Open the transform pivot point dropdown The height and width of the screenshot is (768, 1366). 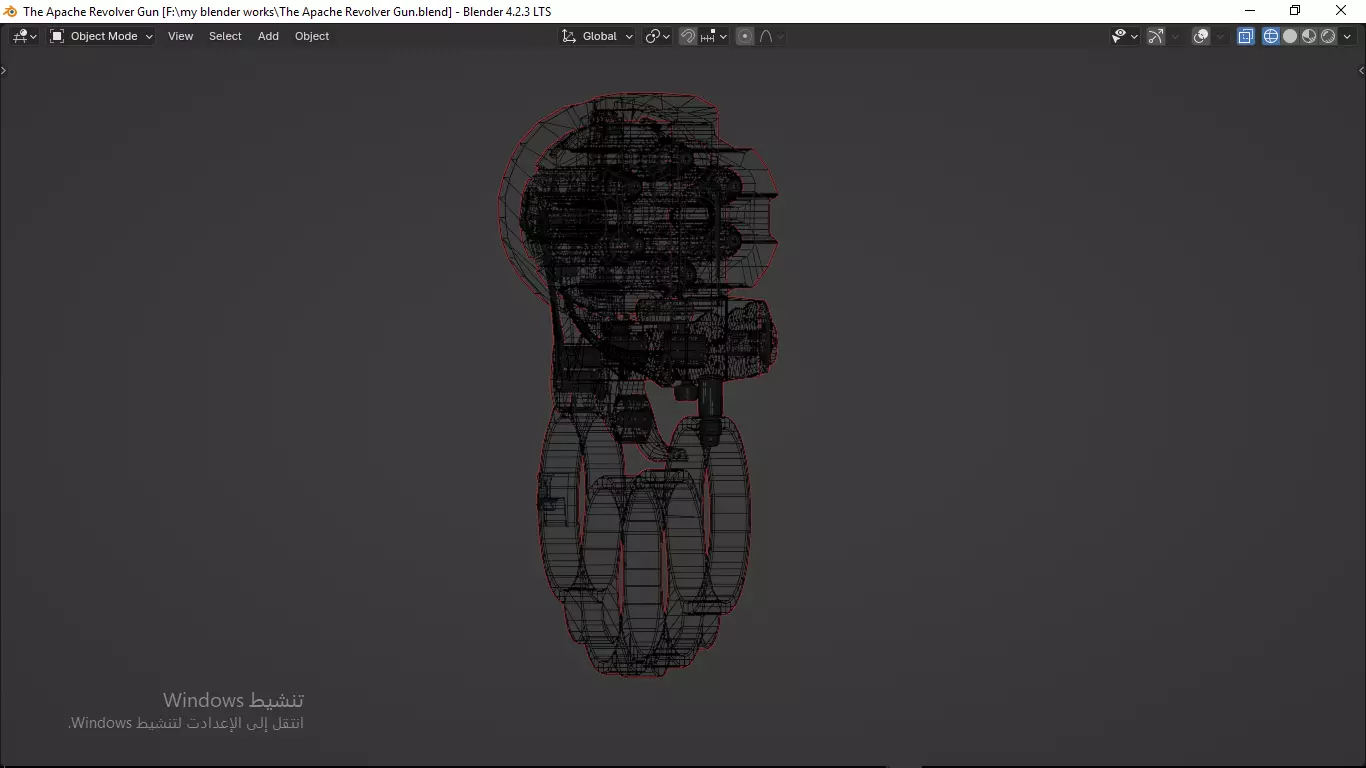pyautogui.click(x=657, y=36)
